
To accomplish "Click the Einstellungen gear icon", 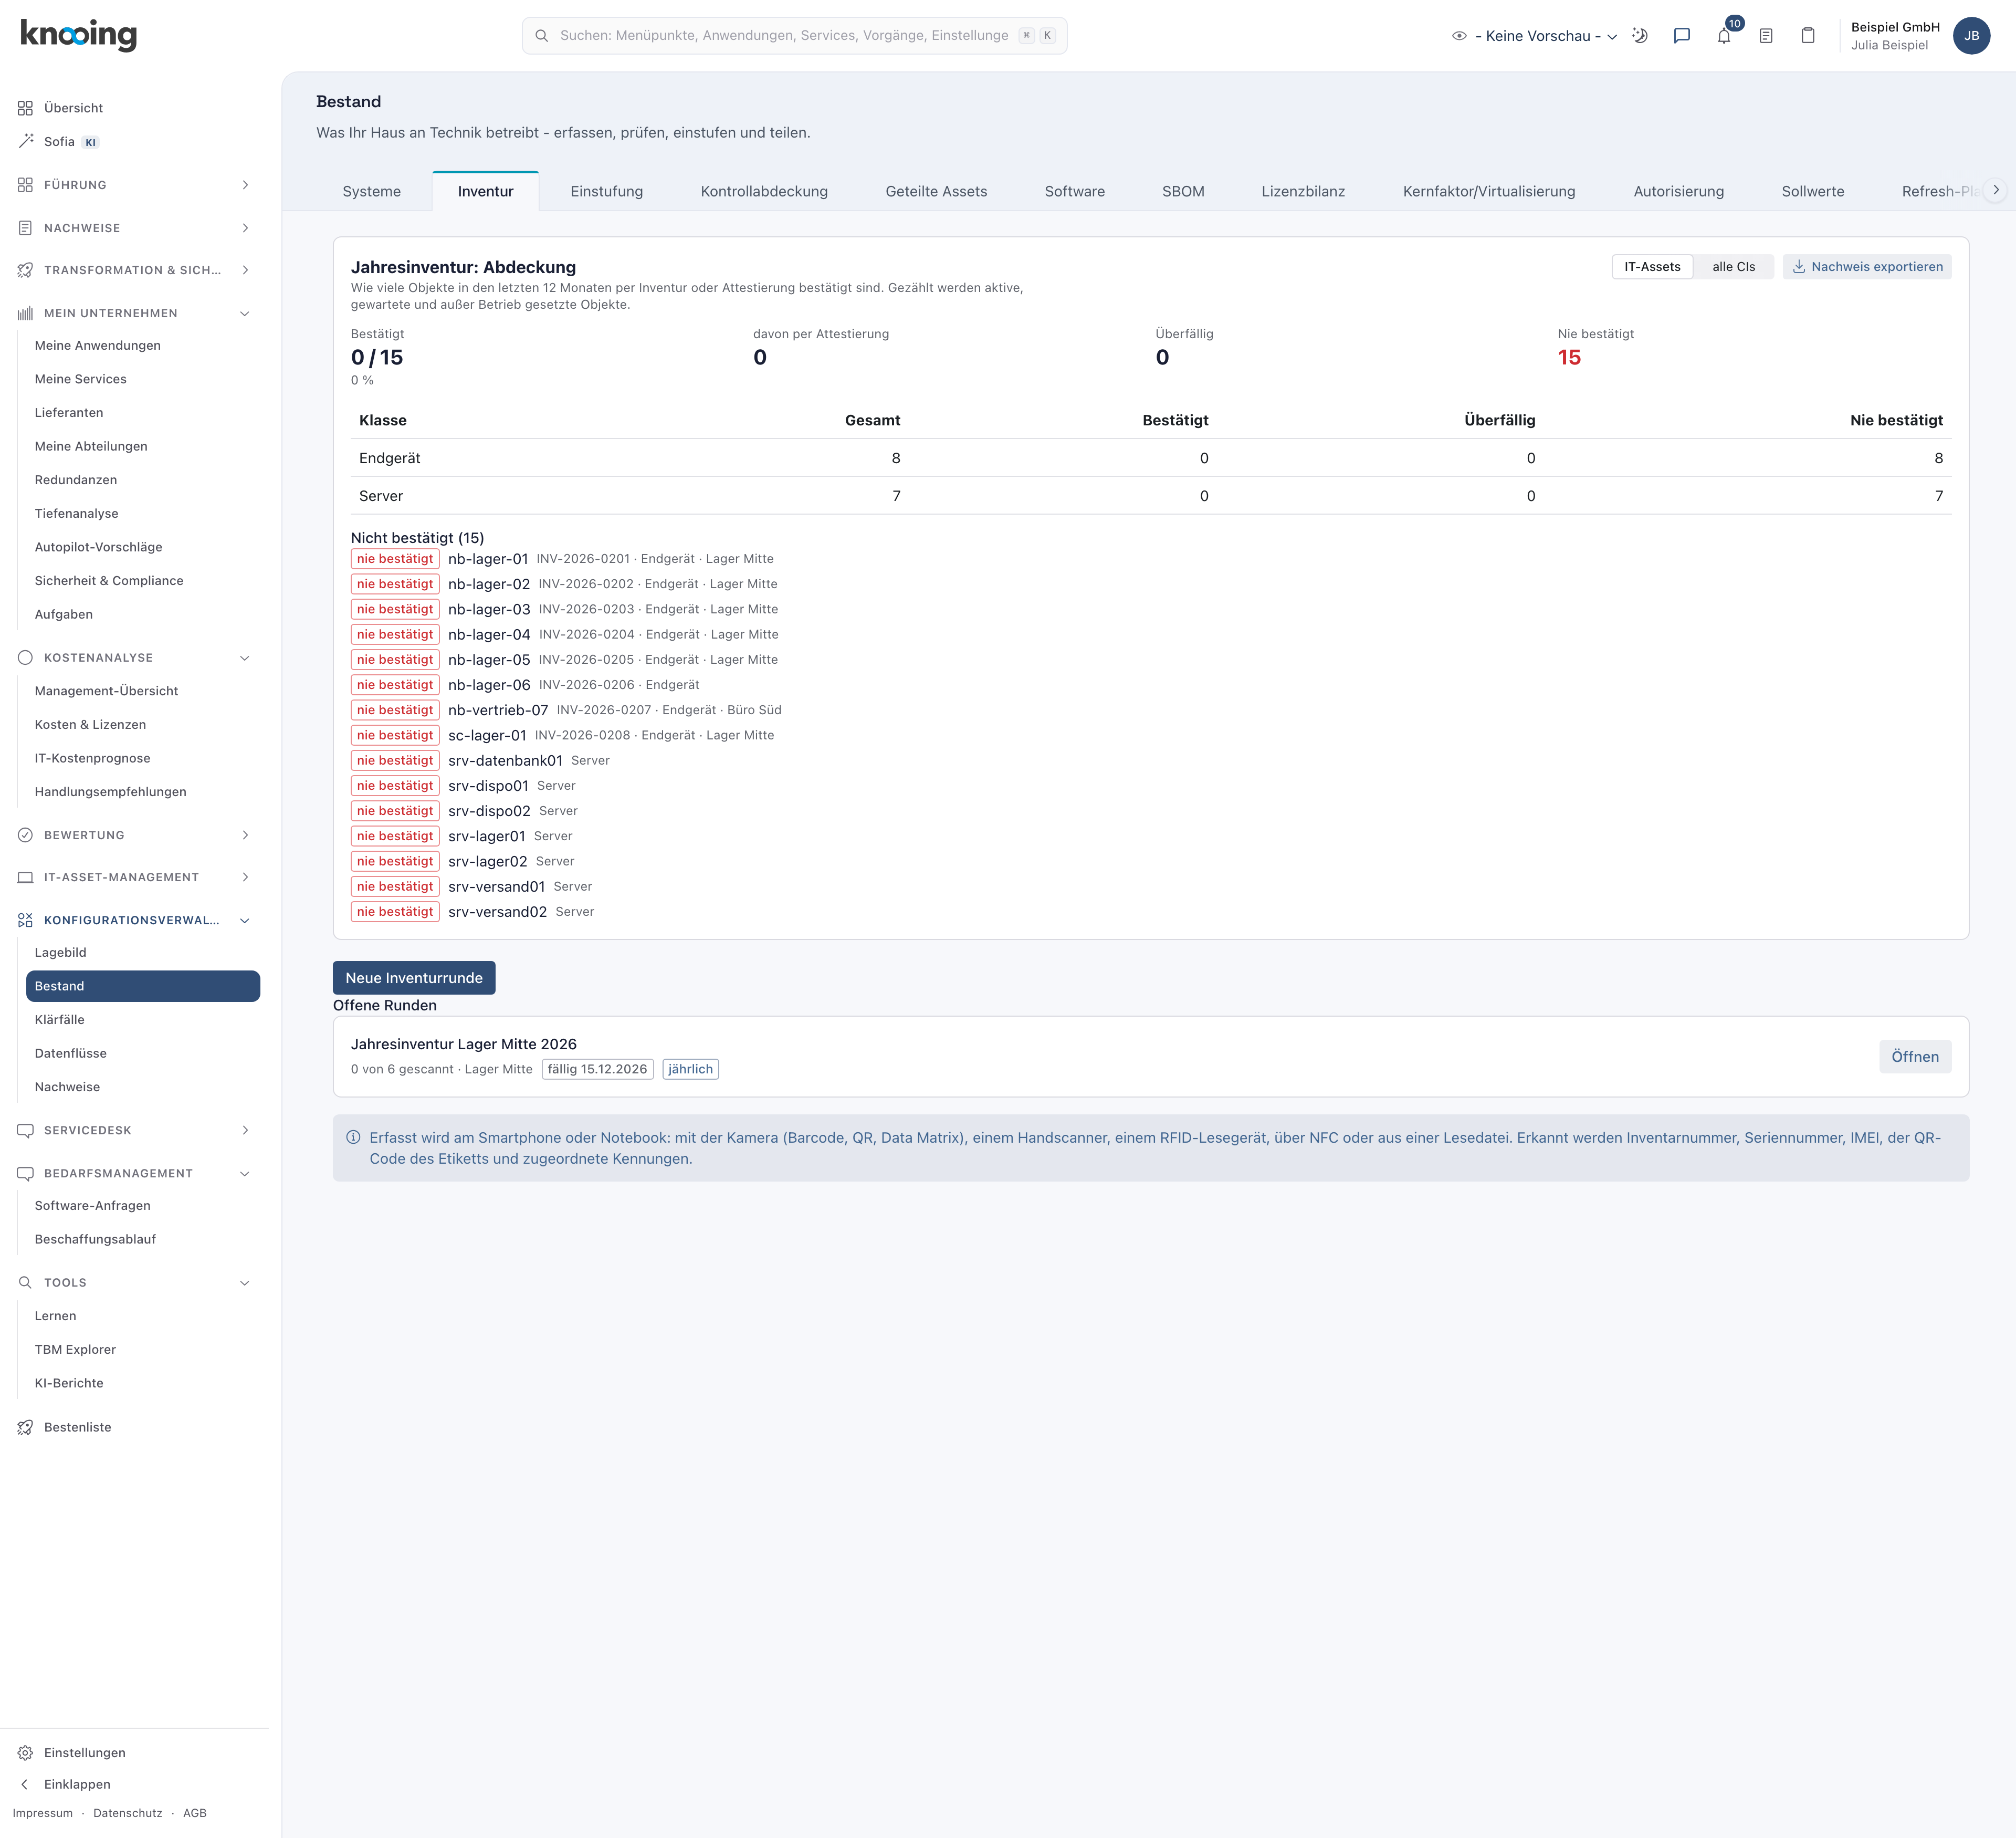I will pyautogui.click(x=25, y=1753).
